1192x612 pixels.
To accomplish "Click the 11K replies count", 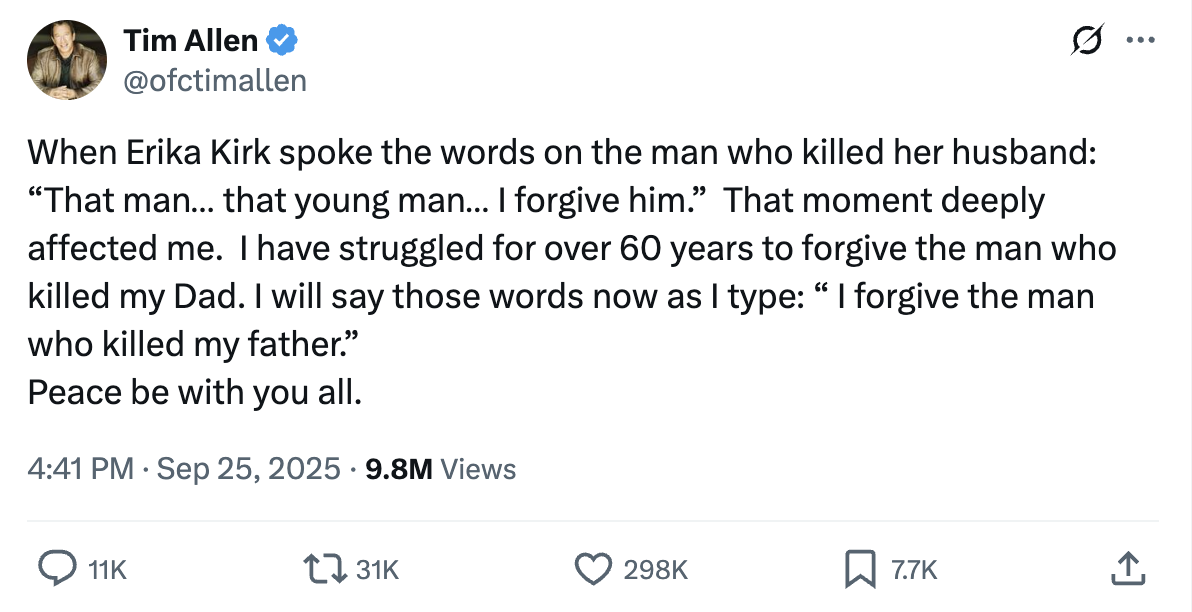I will tap(108, 570).
